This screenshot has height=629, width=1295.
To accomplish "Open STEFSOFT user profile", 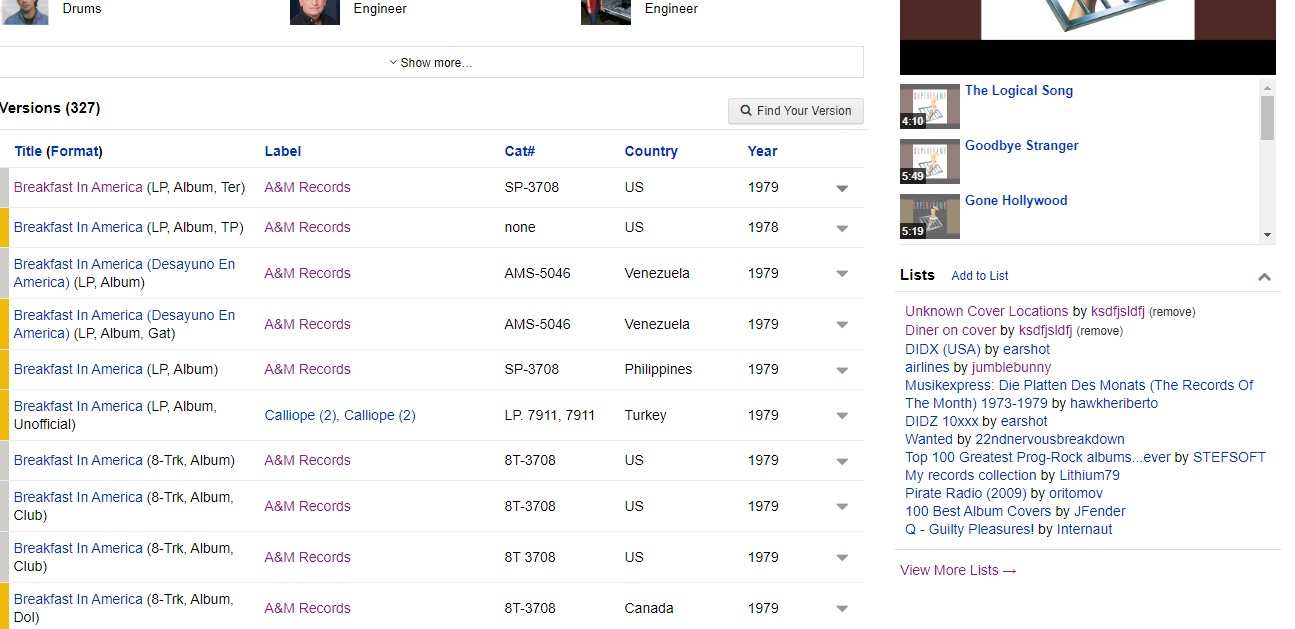I will click(x=1229, y=457).
